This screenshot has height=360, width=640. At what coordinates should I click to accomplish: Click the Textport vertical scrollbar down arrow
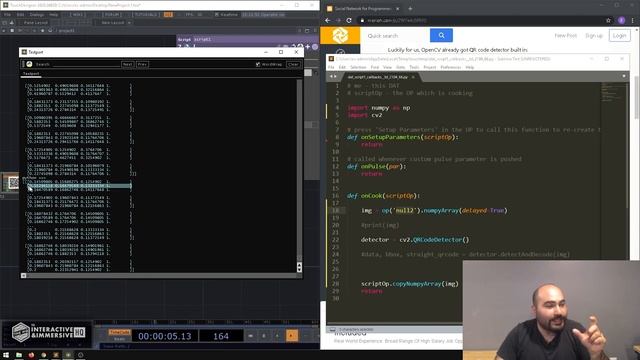(x=299, y=269)
